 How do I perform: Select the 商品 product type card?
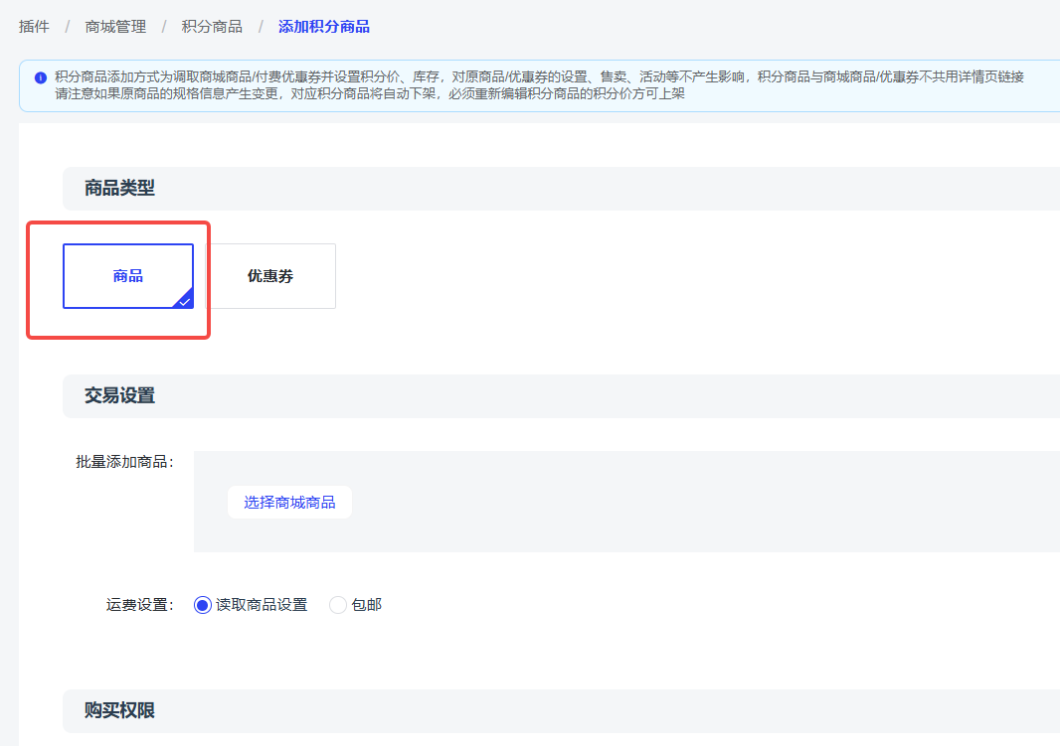[128, 276]
